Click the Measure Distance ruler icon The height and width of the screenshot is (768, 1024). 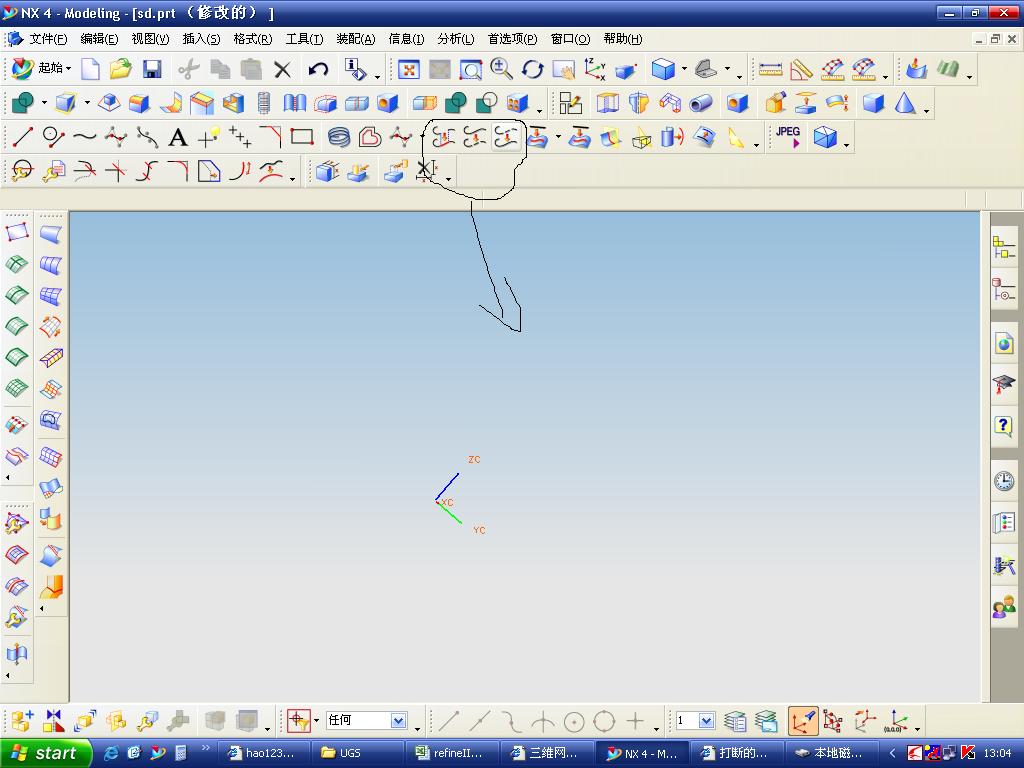771,69
